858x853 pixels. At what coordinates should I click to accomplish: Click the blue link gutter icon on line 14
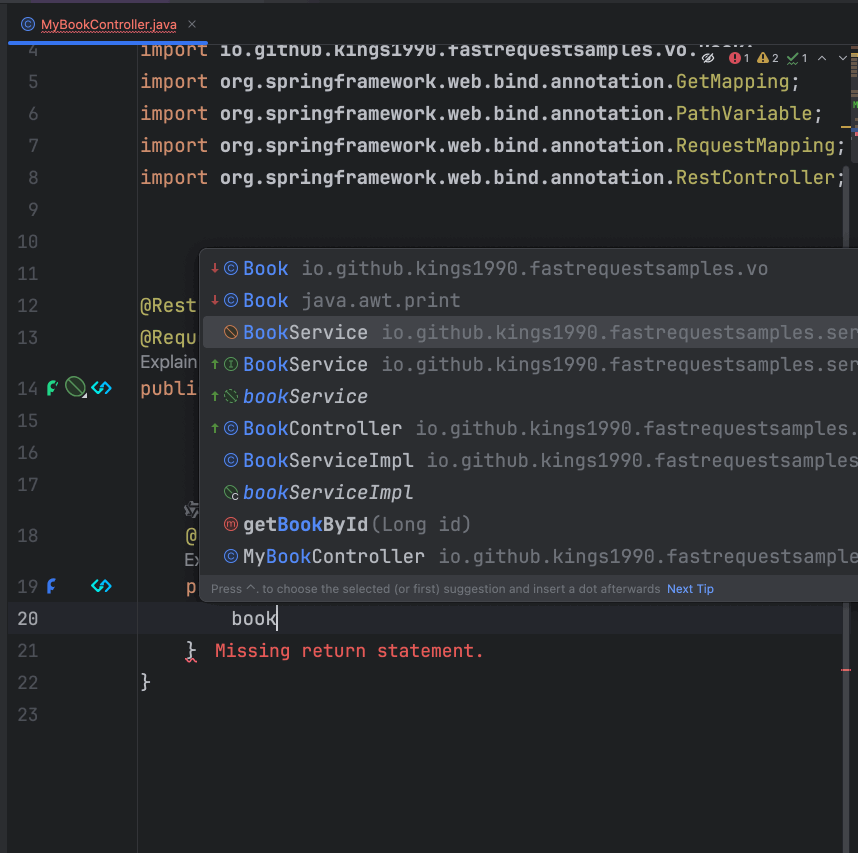[x=101, y=387]
